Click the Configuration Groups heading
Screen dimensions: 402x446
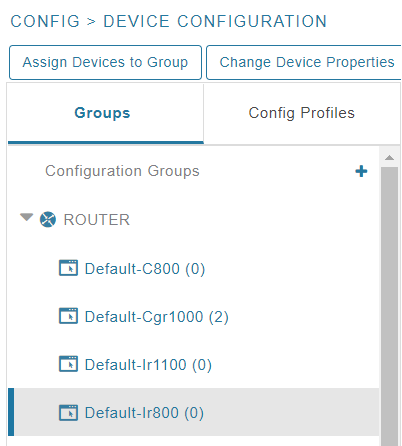tap(122, 171)
